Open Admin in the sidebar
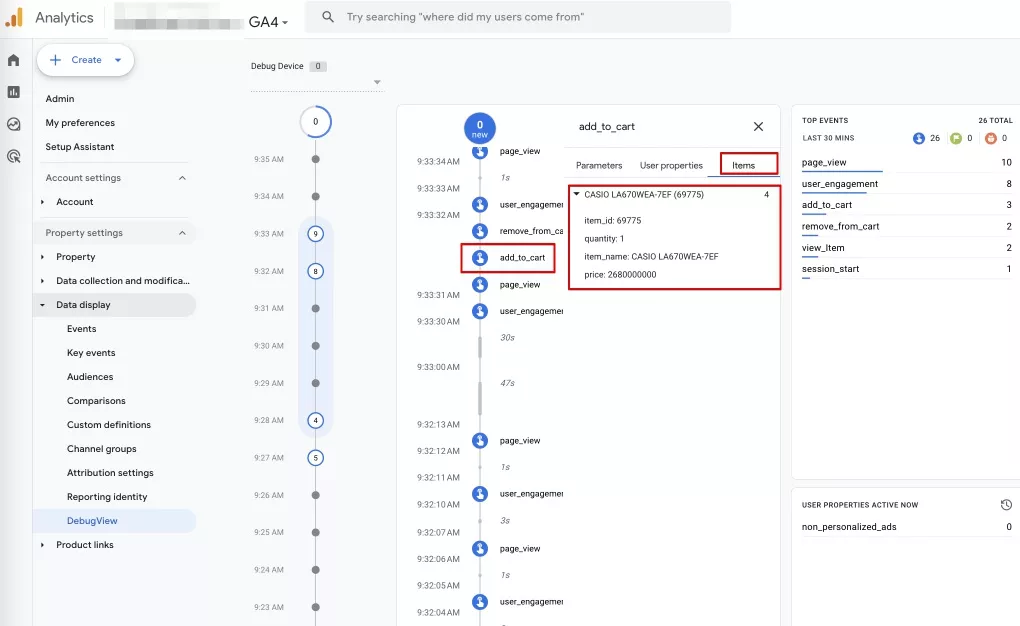The height and width of the screenshot is (626, 1020). (x=60, y=99)
